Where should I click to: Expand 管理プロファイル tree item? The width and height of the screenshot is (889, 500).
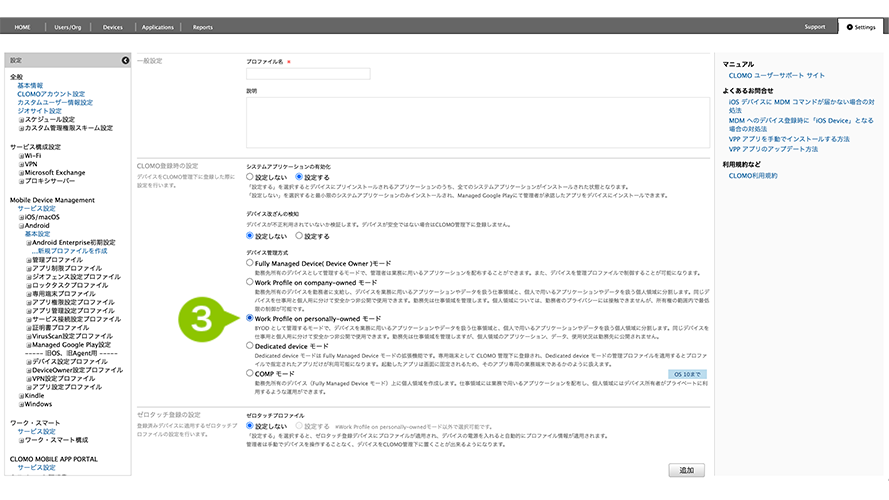(x=29, y=260)
